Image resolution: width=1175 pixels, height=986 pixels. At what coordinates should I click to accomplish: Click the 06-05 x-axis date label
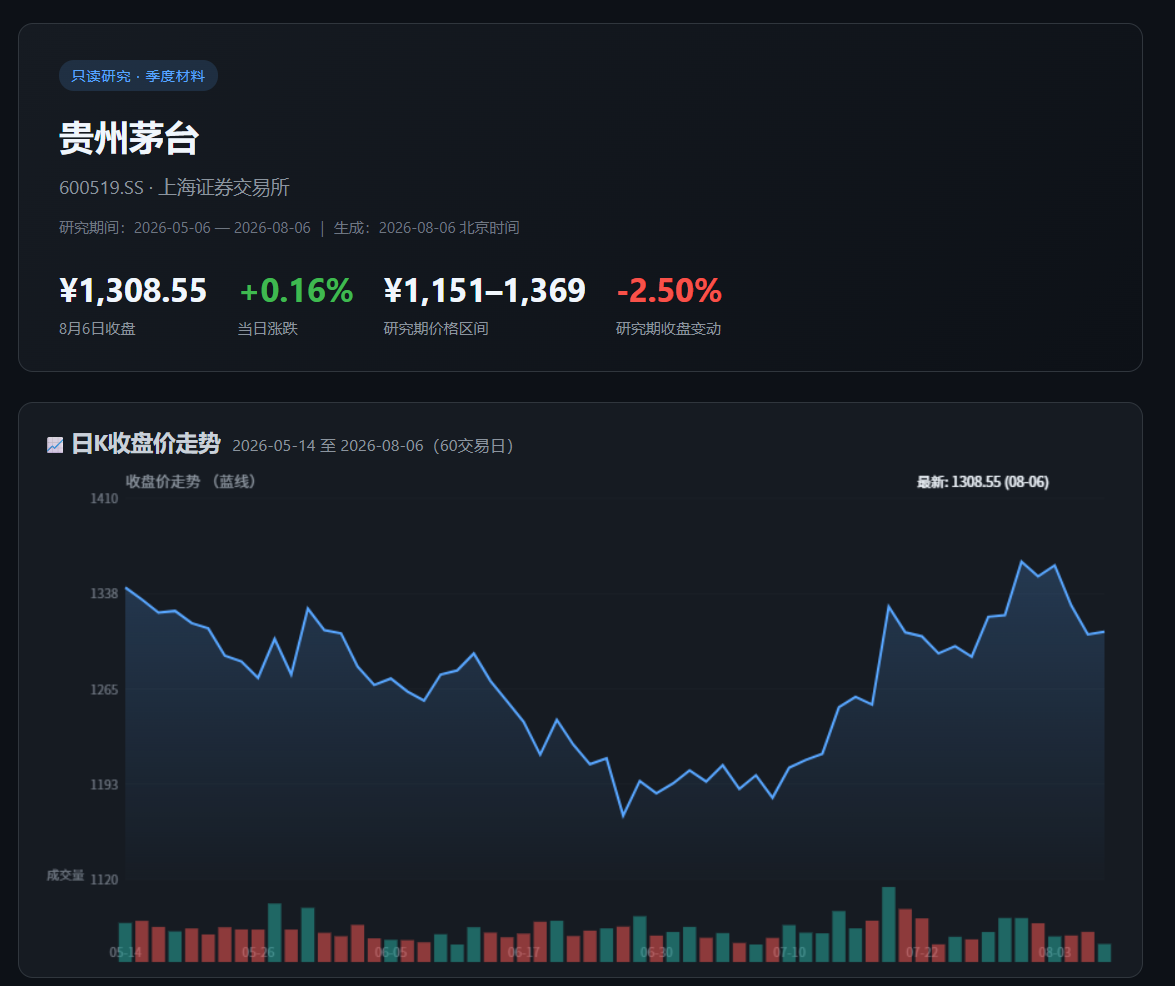tap(390, 952)
